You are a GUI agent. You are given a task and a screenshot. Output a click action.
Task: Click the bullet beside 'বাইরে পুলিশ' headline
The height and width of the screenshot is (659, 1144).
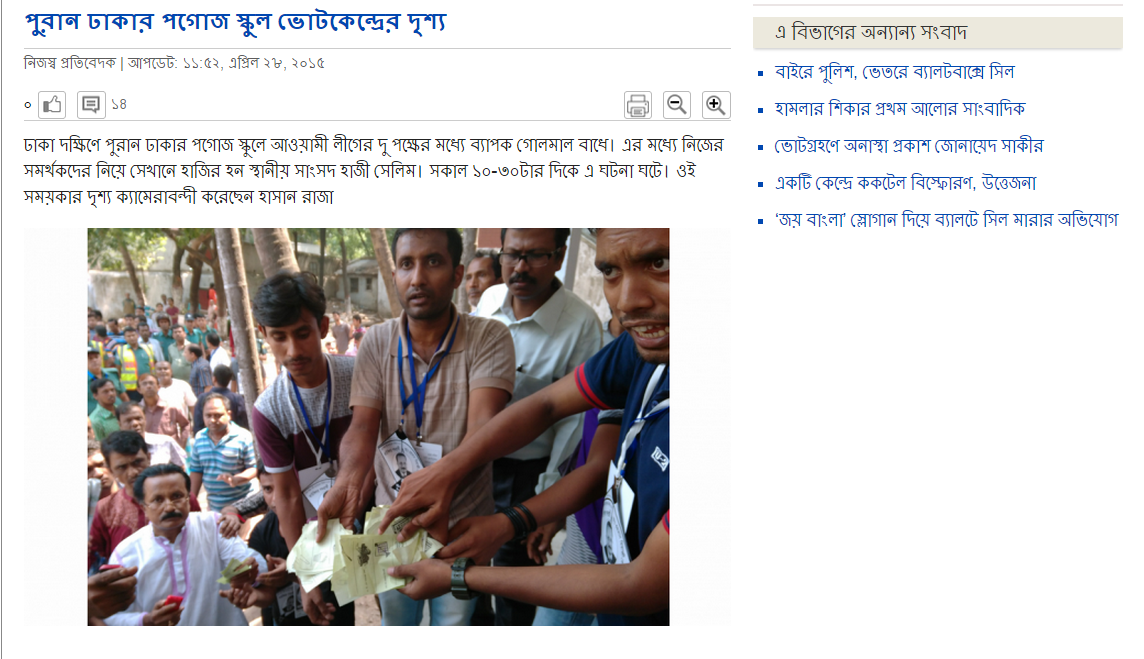point(761,73)
